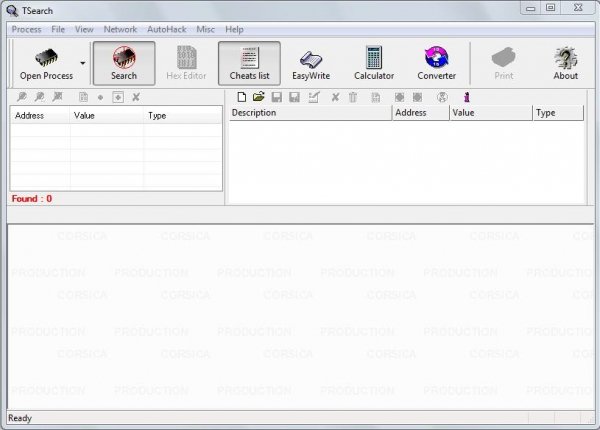Click the search results Type column header

(183, 116)
